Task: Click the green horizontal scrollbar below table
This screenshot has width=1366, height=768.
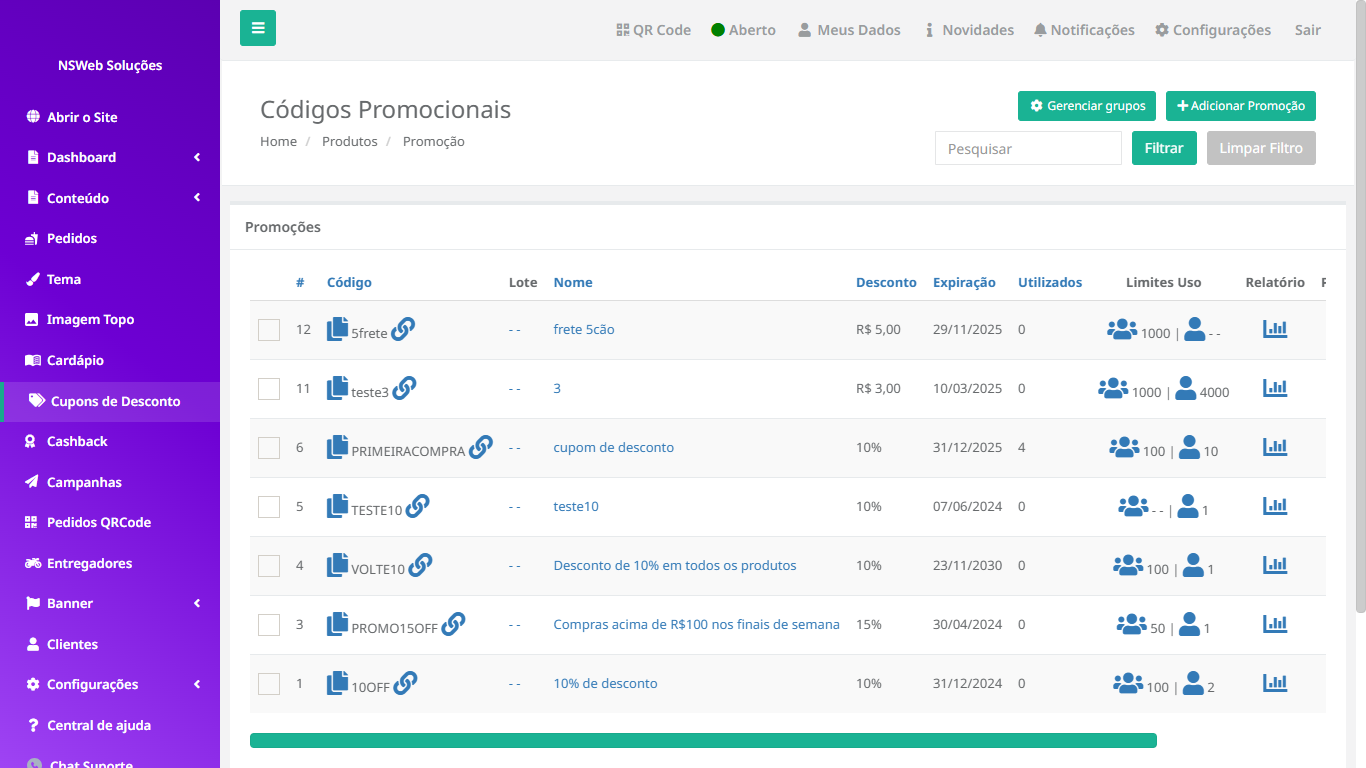Action: [703, 740]
